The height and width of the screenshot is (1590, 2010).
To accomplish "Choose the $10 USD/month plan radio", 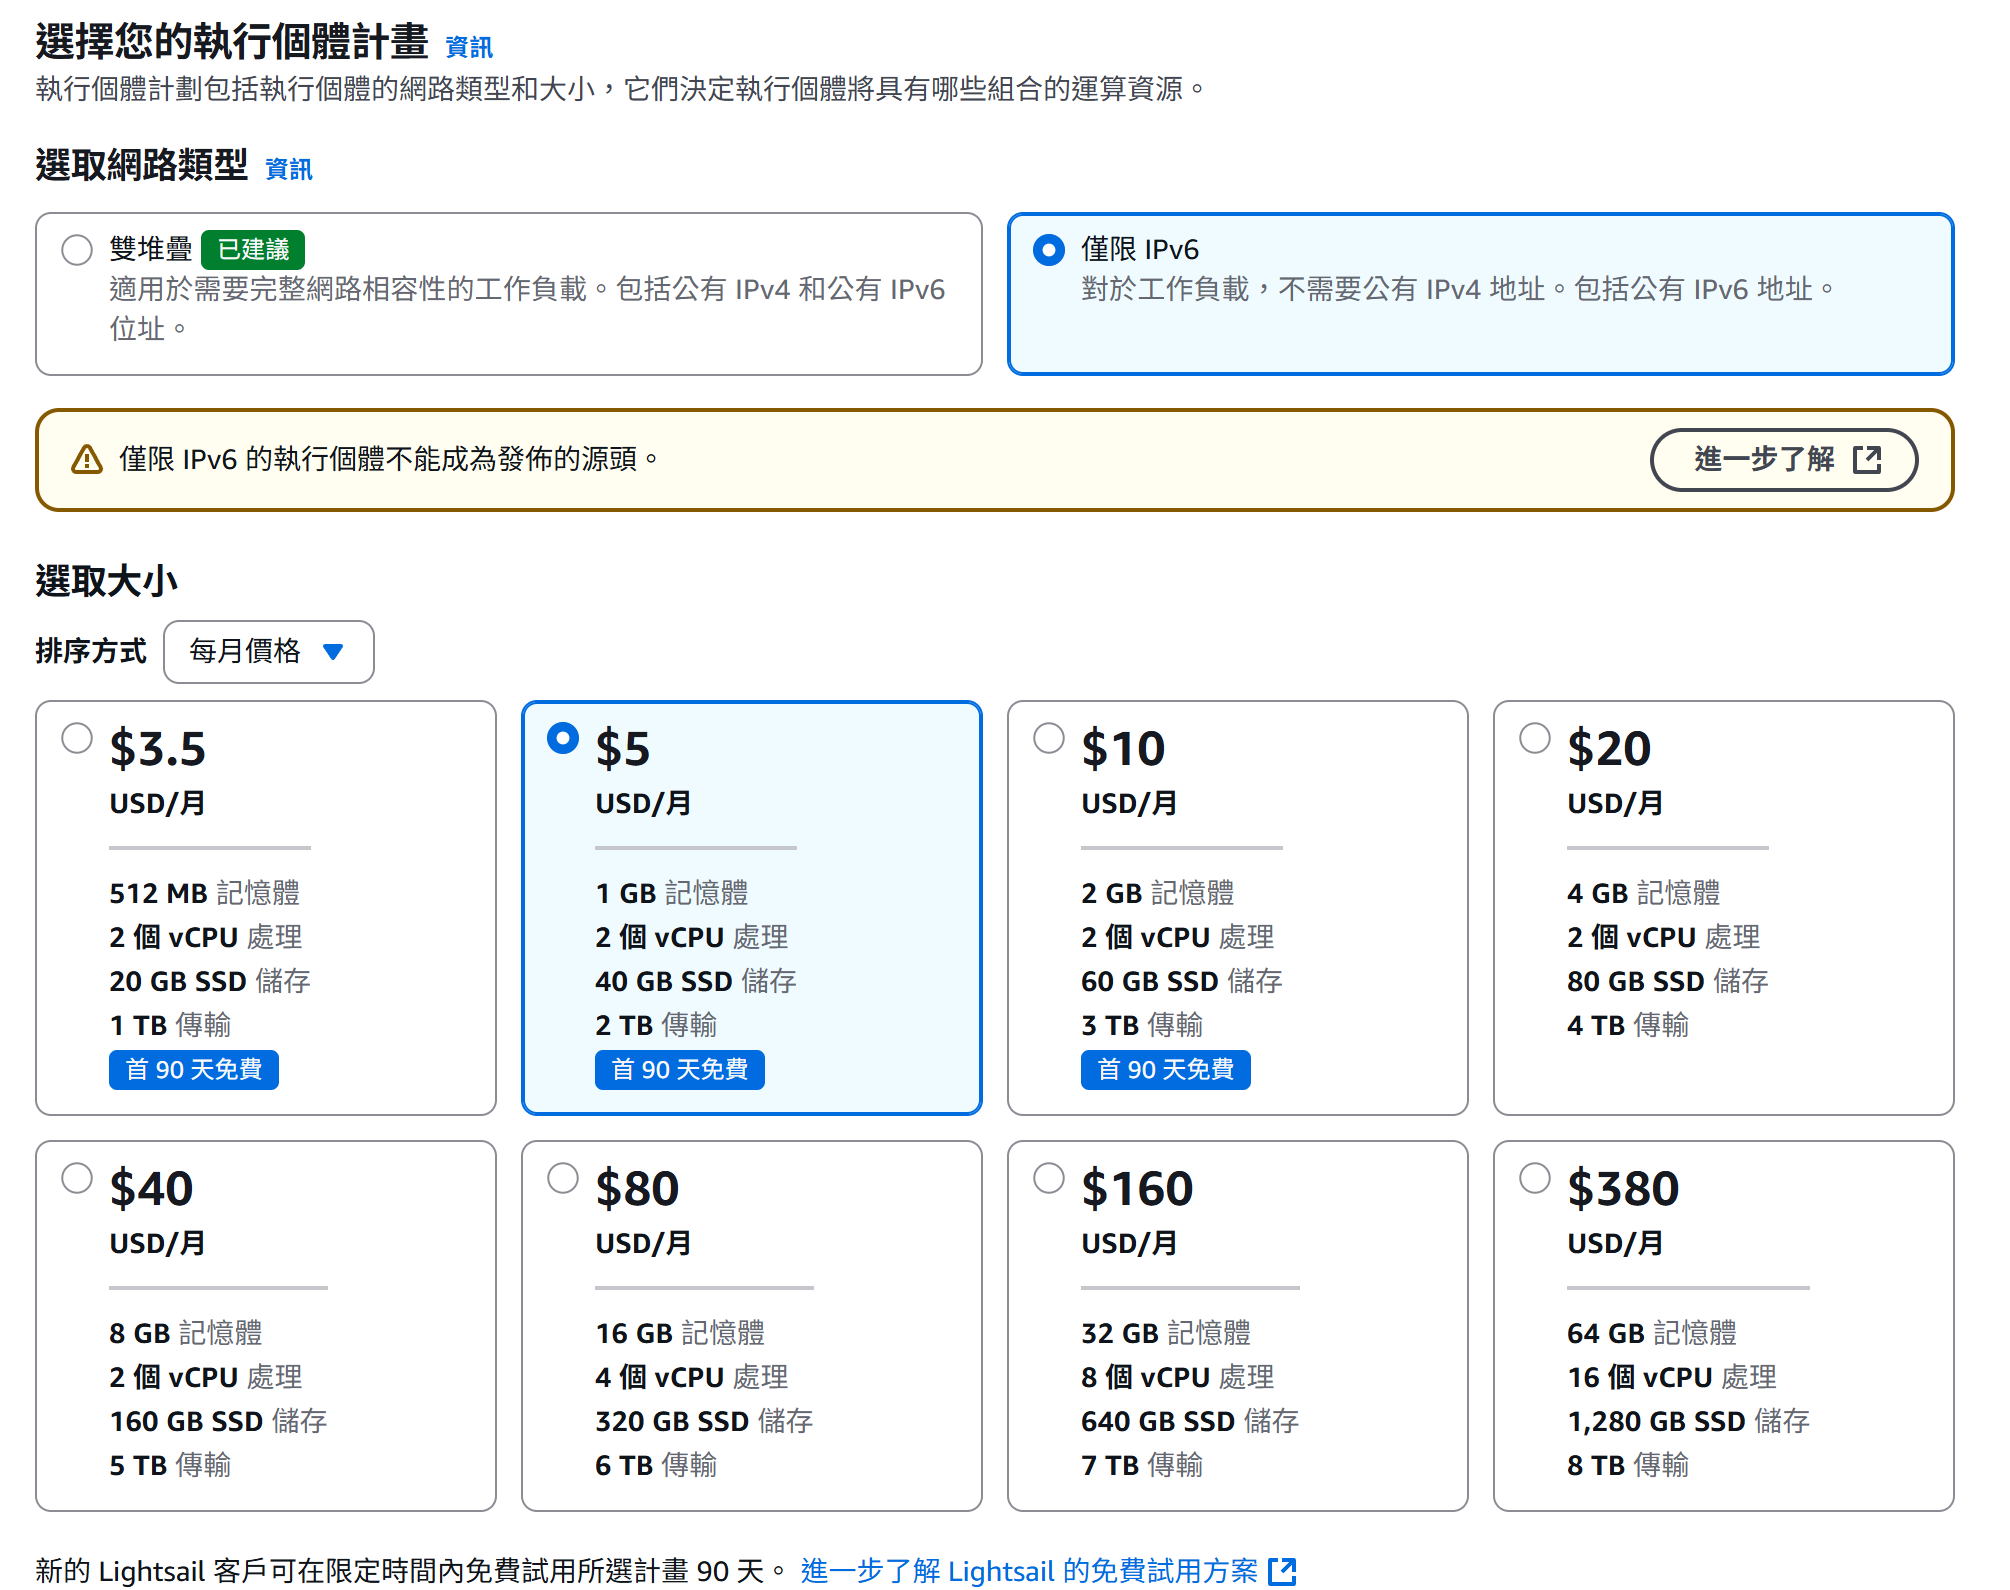I will pos(1048,738).
